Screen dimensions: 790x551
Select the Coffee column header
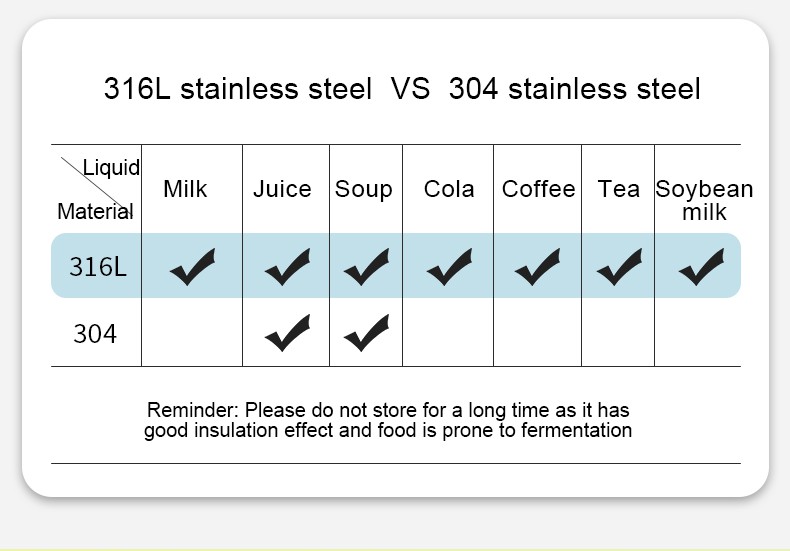click(x=539, y=189)
